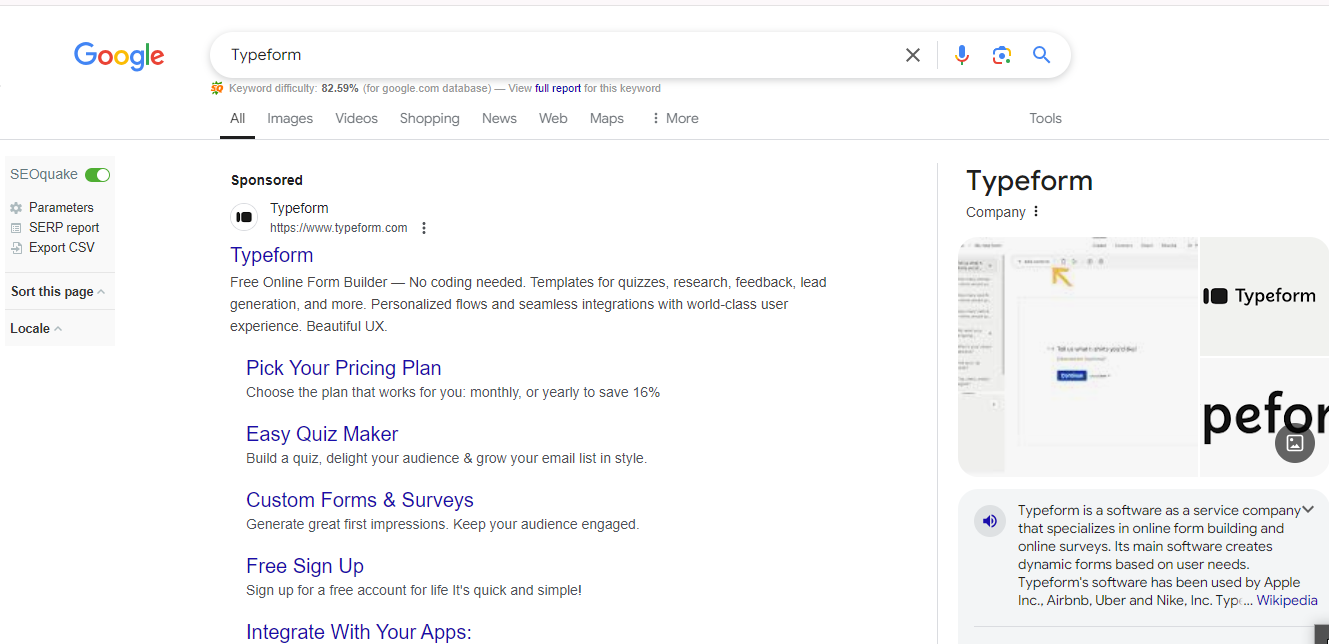Click the blue magnifier search icon
Image resolution: width=1329 pixels, height=644 pixels.
(1041, 55)
